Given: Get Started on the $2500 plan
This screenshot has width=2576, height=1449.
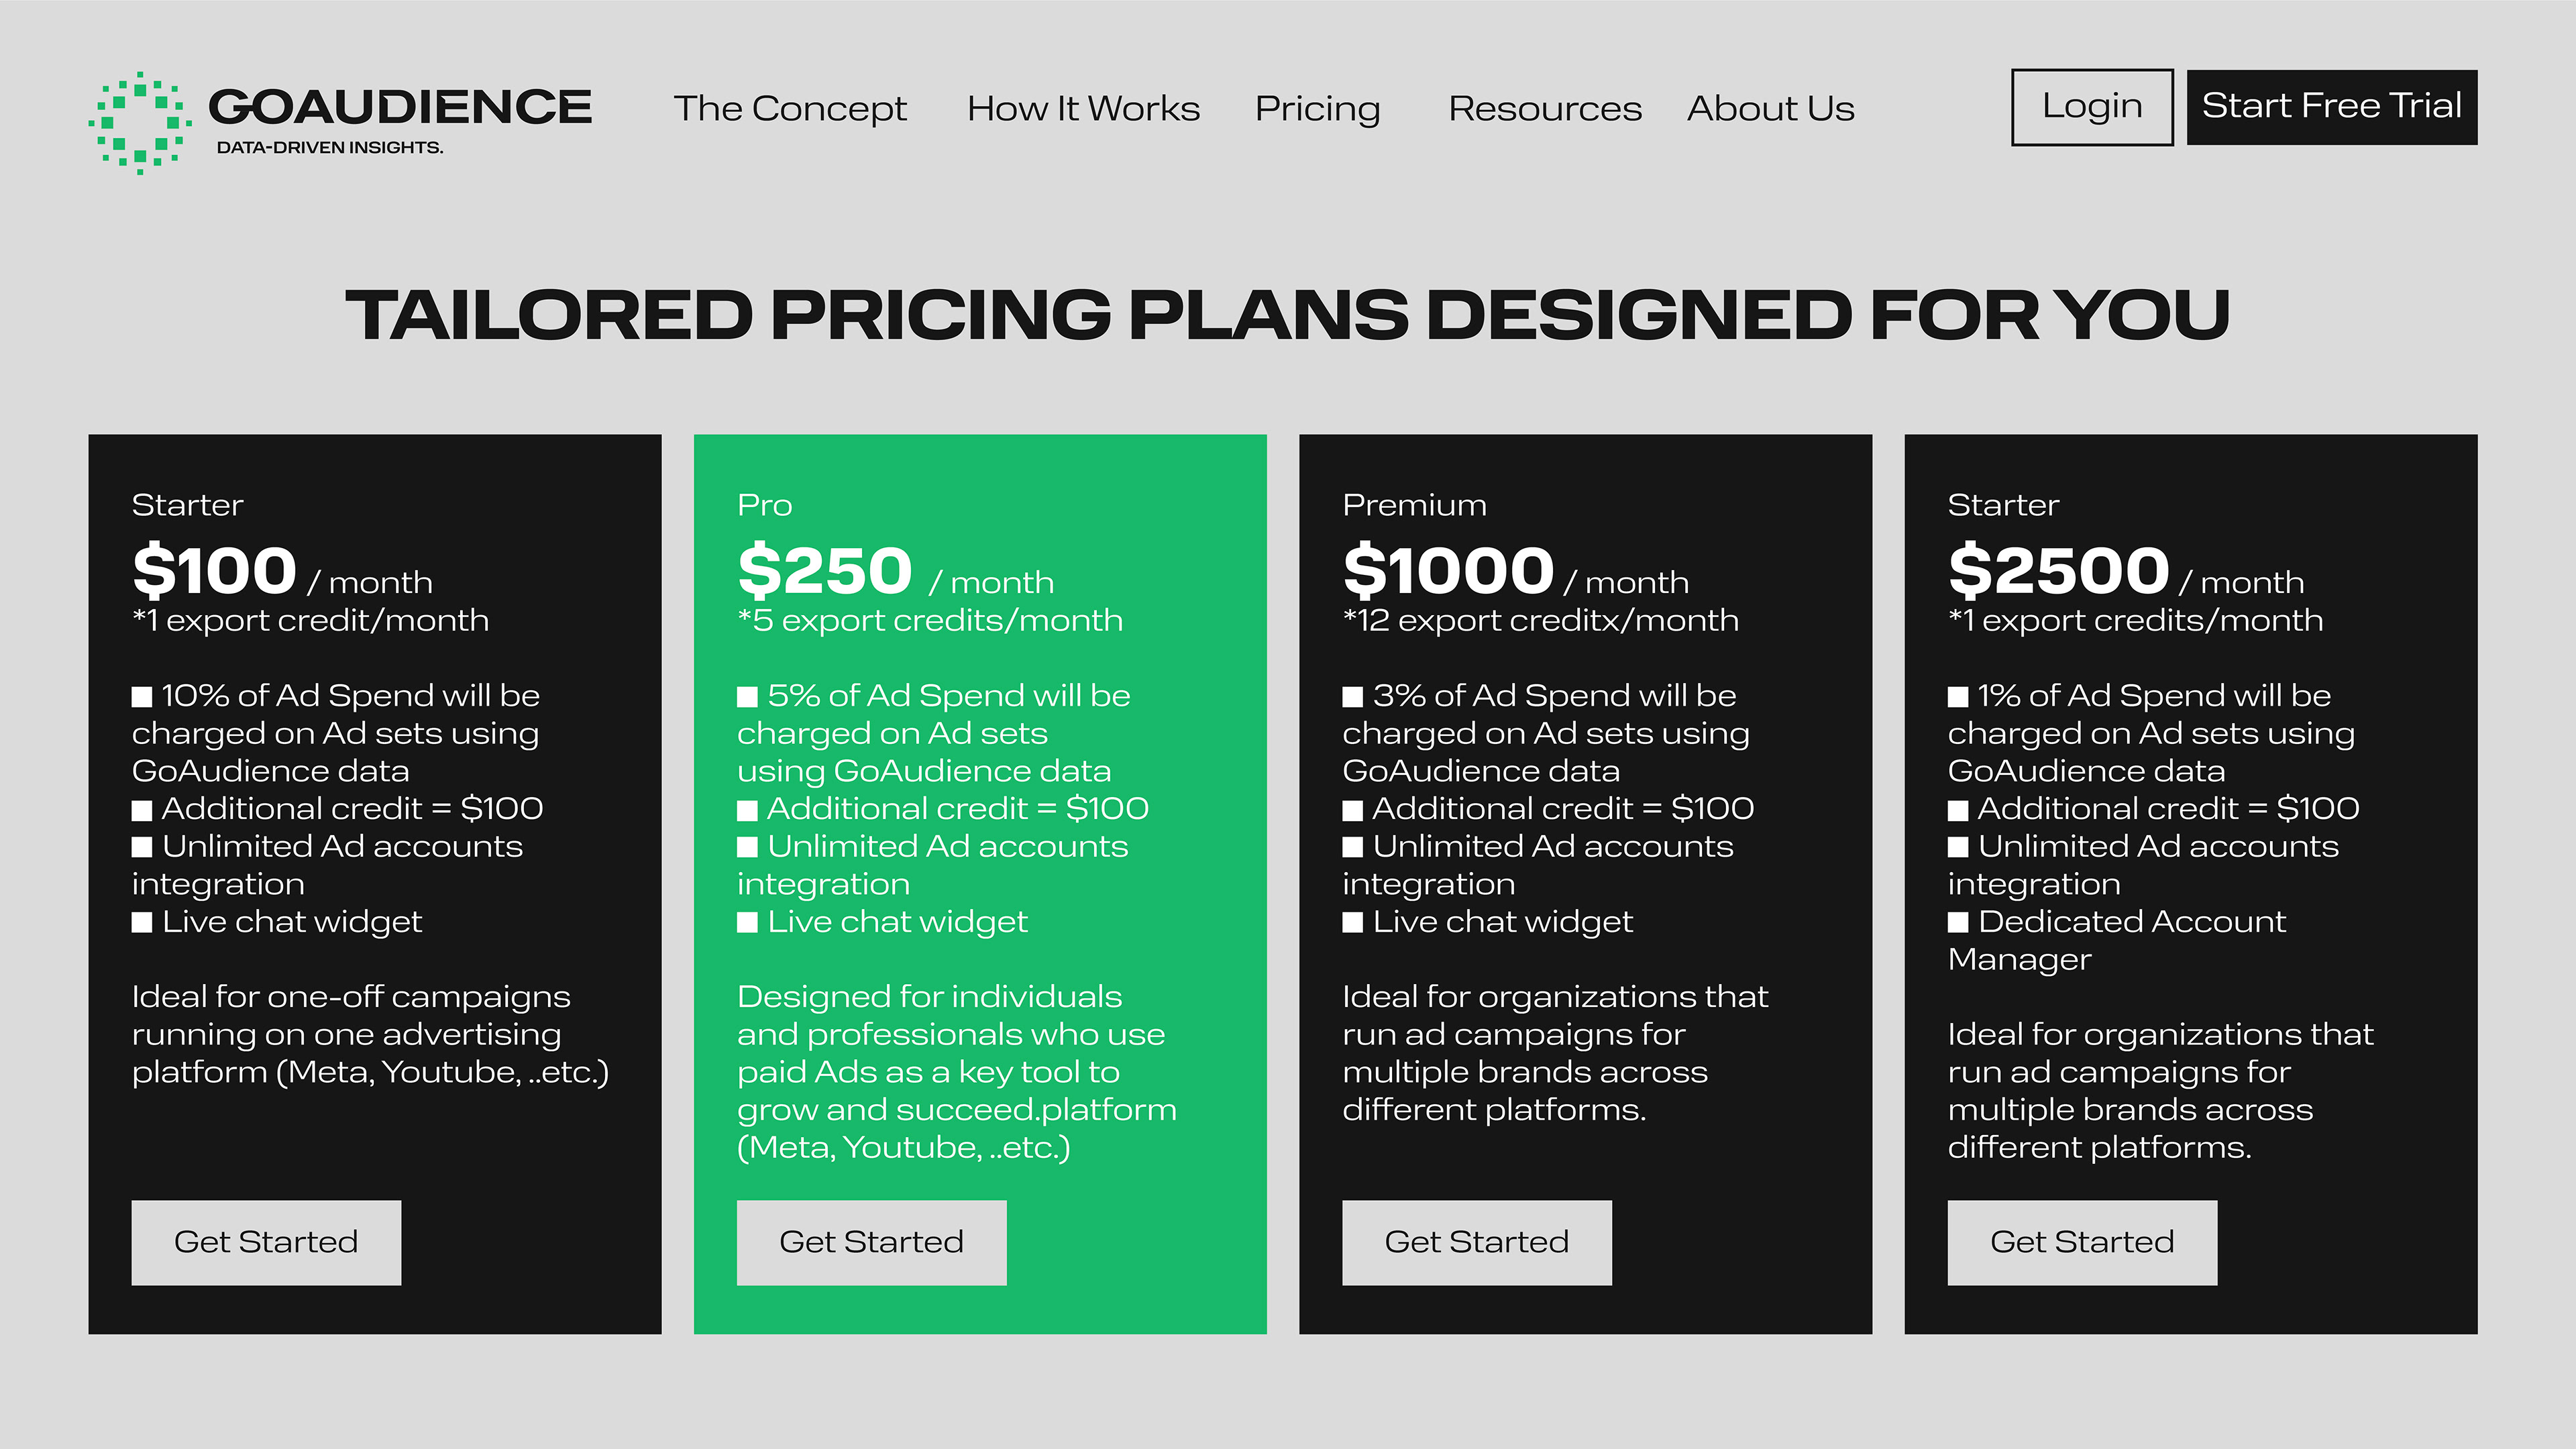Looking at the screenshot, I should (2082, 1242).
